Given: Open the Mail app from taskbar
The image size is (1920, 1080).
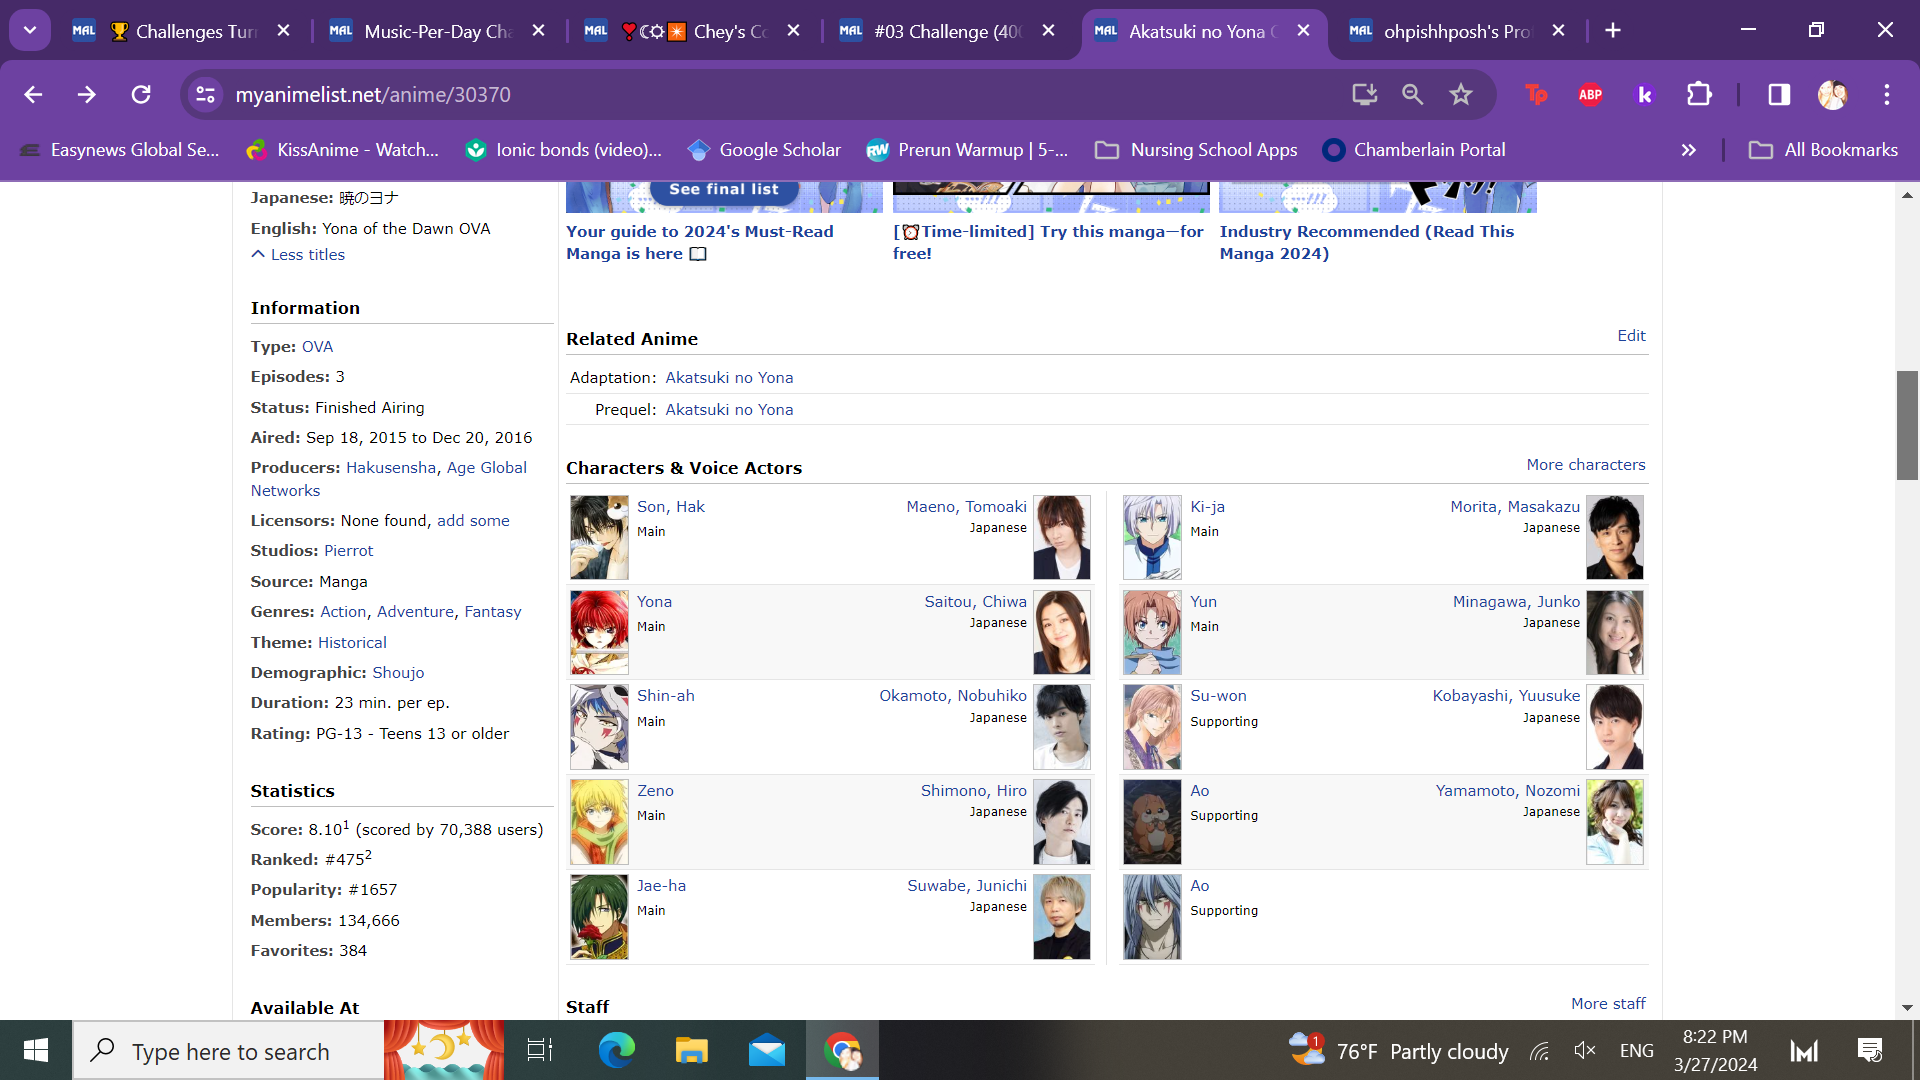Looking at the screenshot, I should point(767,1050).
